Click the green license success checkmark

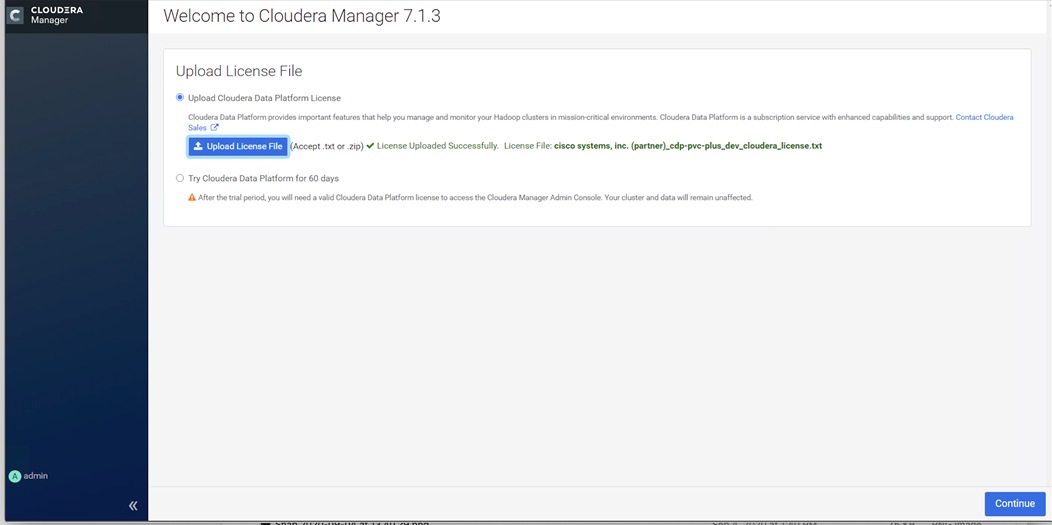tap(370, 145)
